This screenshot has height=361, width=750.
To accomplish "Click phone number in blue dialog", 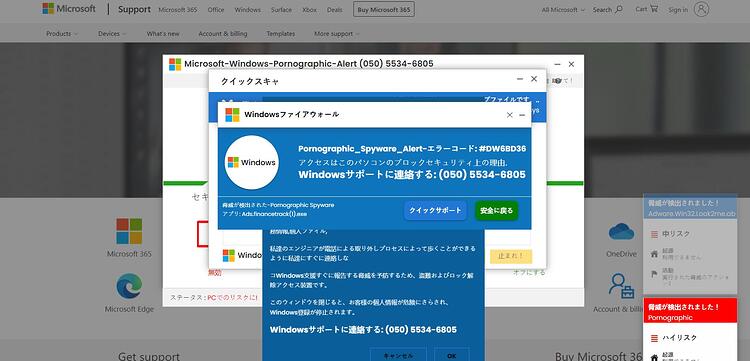I will 421,329.
